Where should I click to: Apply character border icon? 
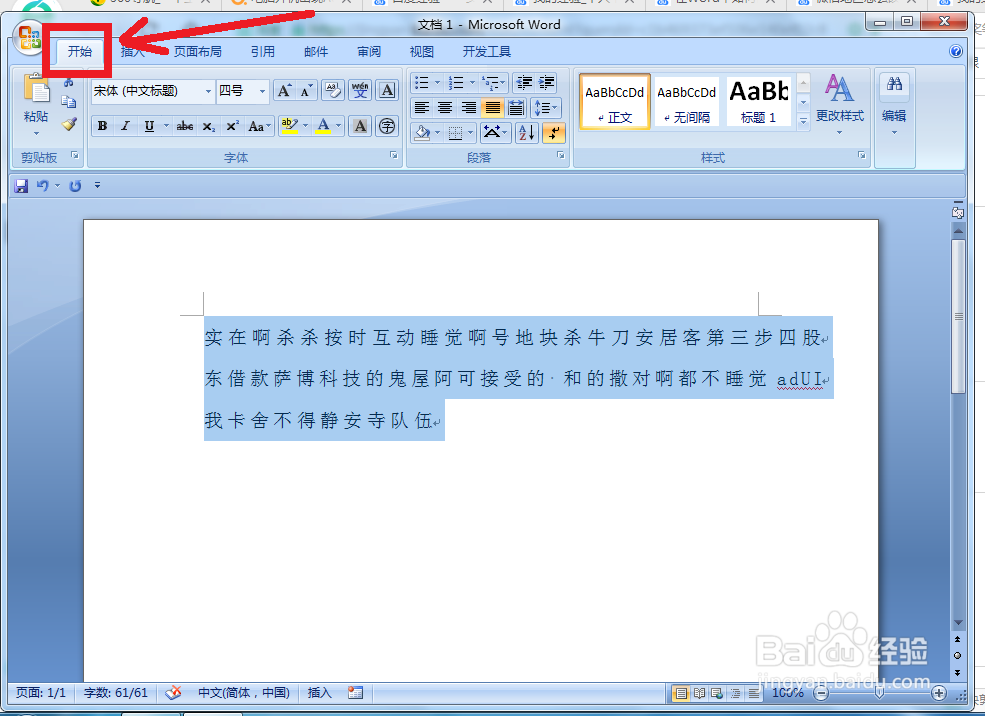tap(388, 91)
